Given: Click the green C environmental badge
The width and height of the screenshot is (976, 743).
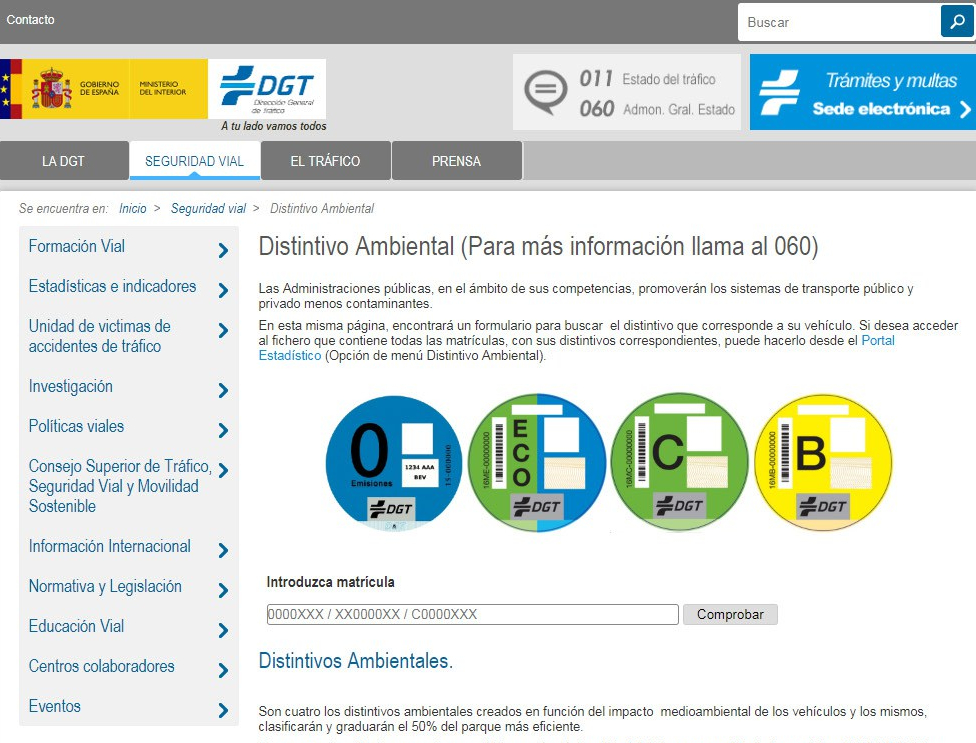Looking at the screenshot, I should coord(680,462).
